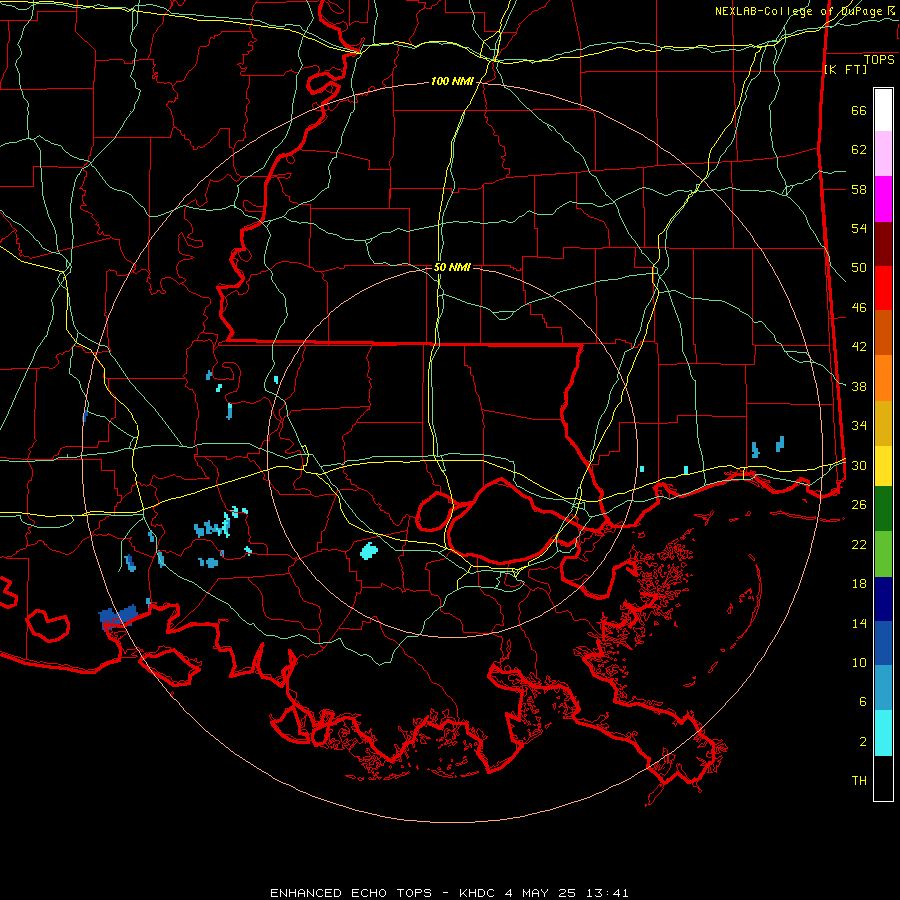The image size is (900, 900).
Task: Click the dark green legend swatch
Action: coord(883,509)
